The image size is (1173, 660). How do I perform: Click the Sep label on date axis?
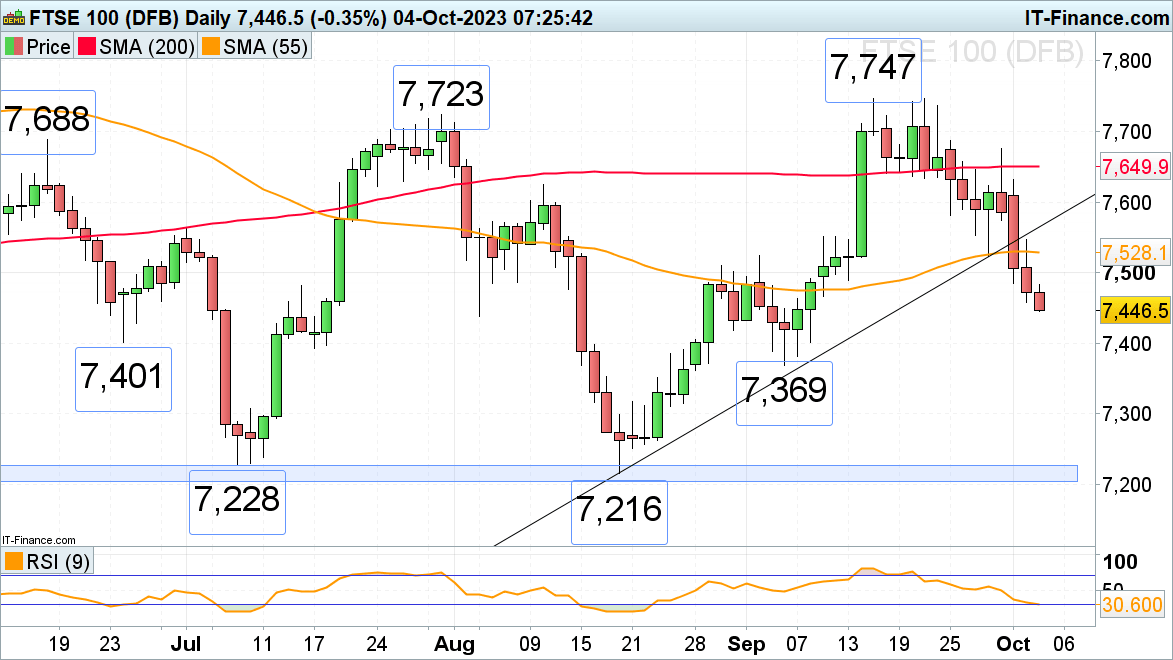pyautogui.click(x=747, y=644)
